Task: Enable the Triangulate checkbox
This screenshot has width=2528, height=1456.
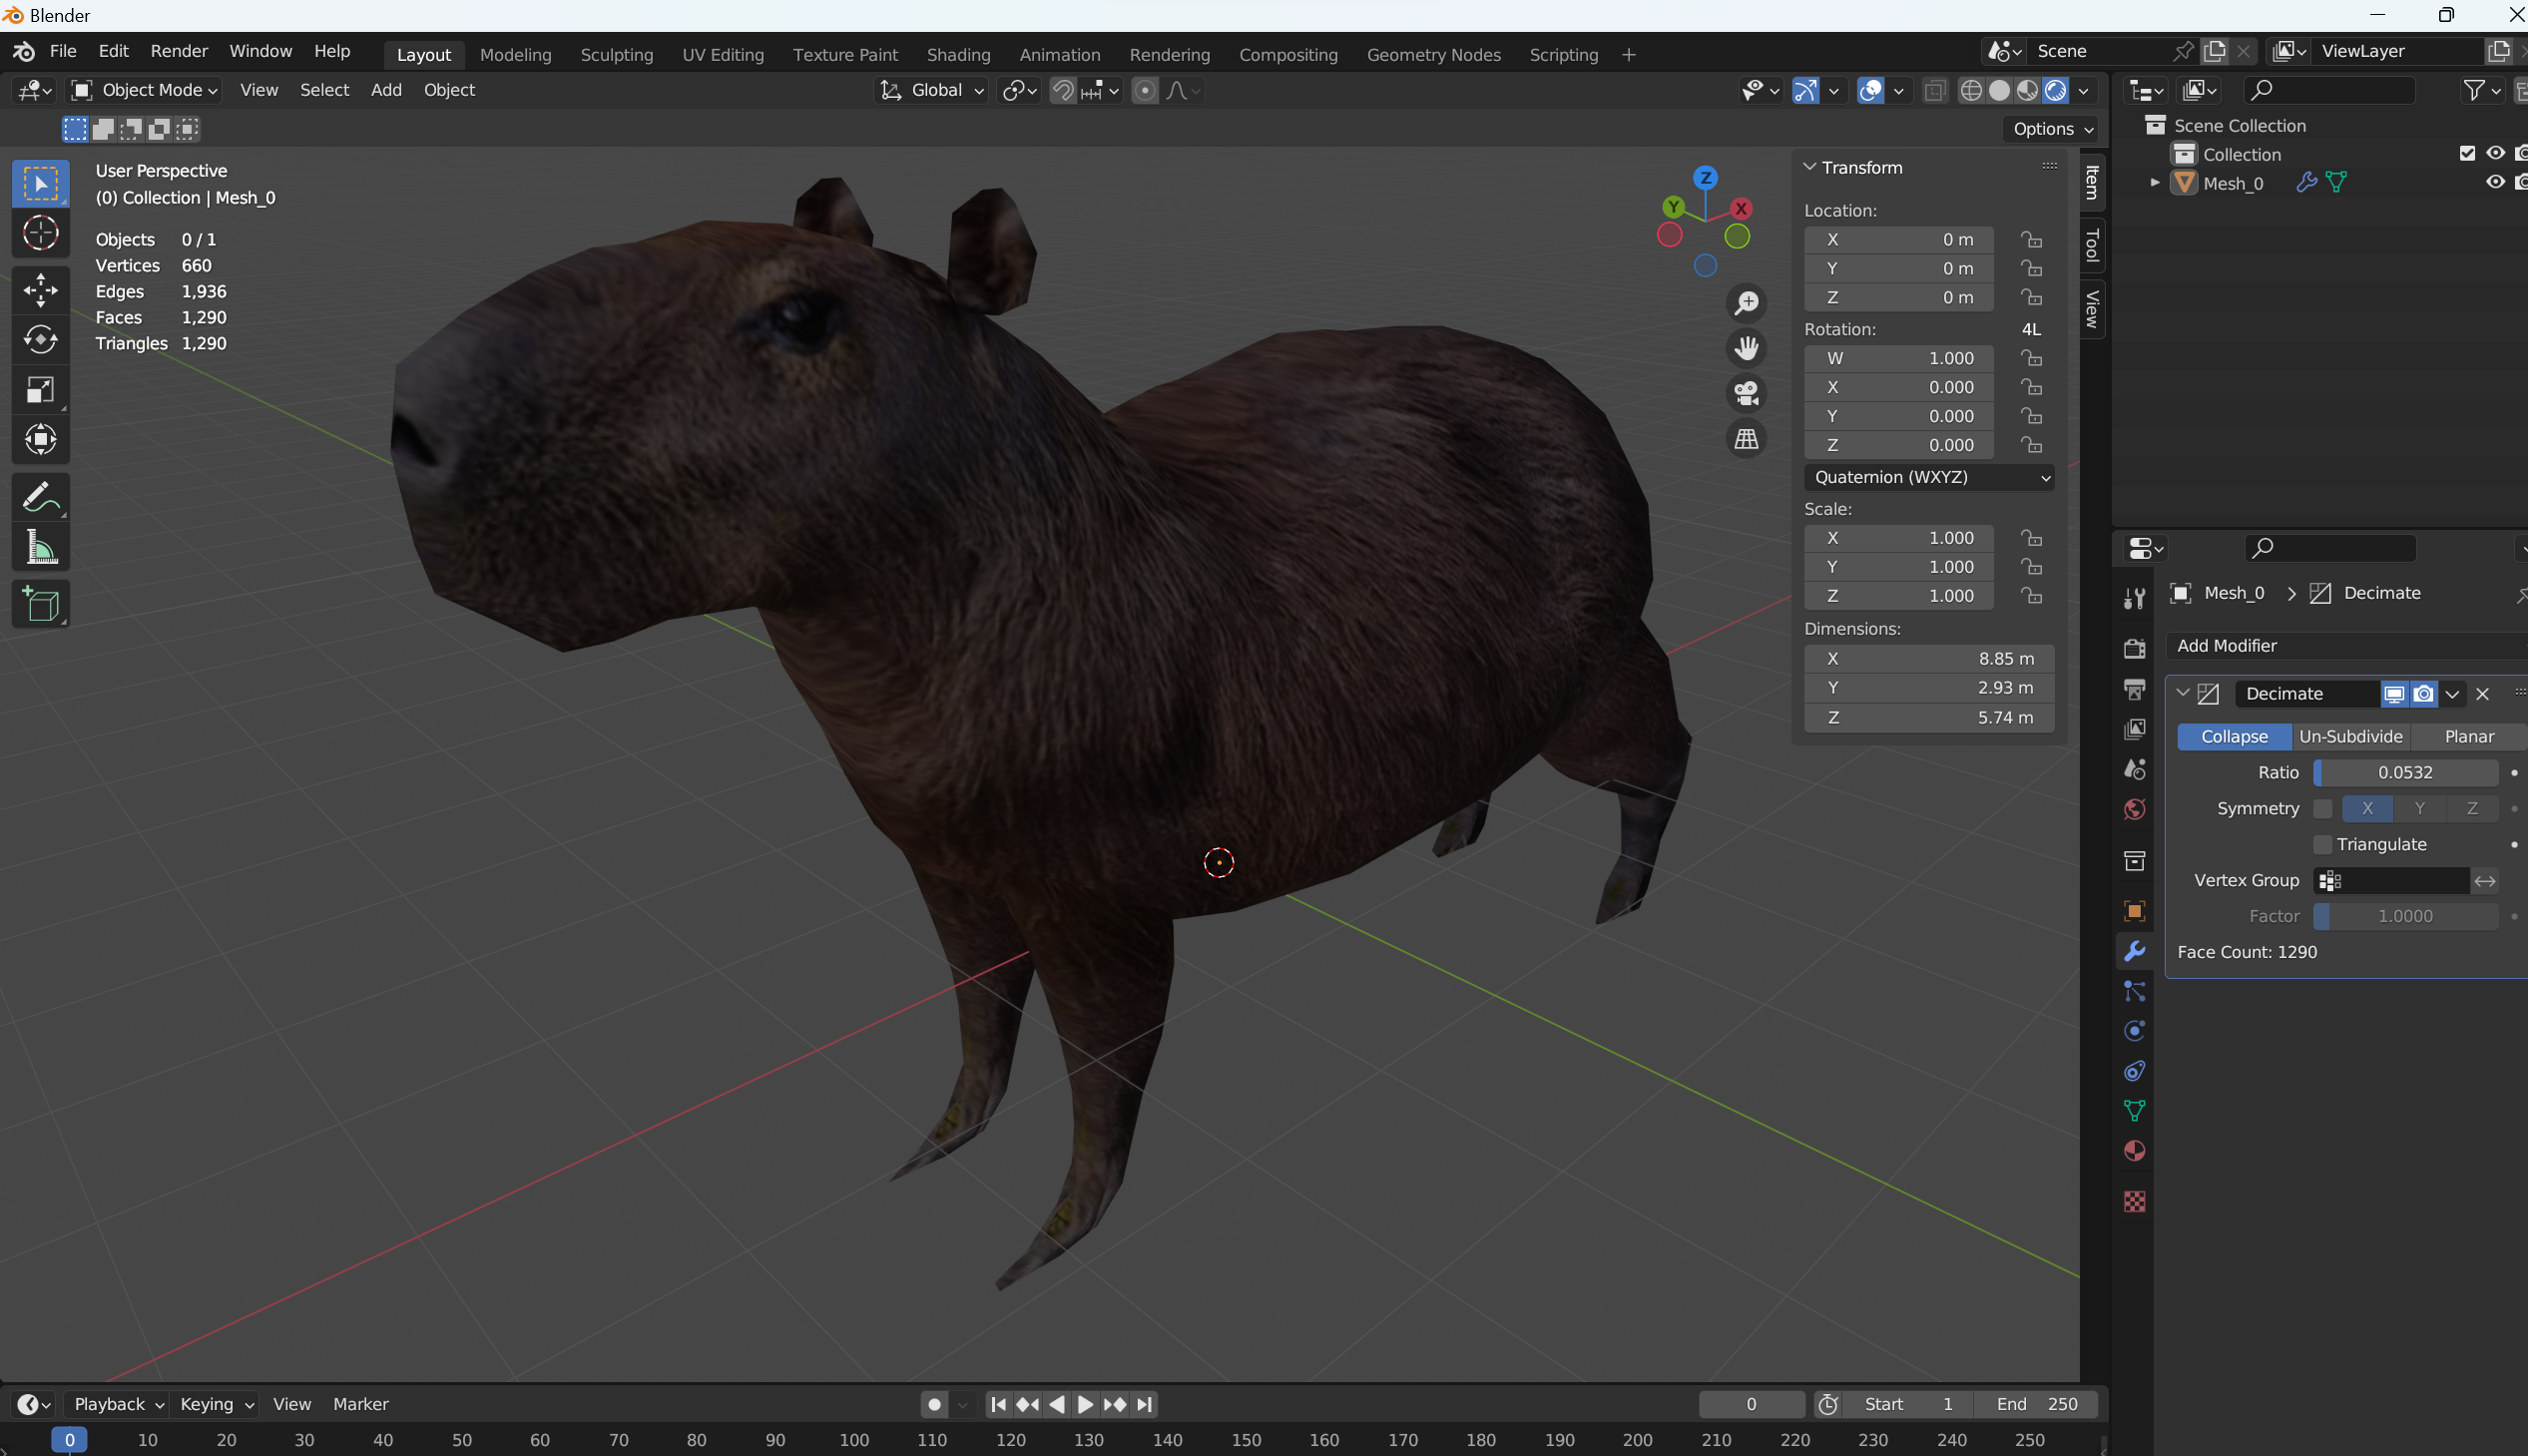Action: (x=2323, y=845)
